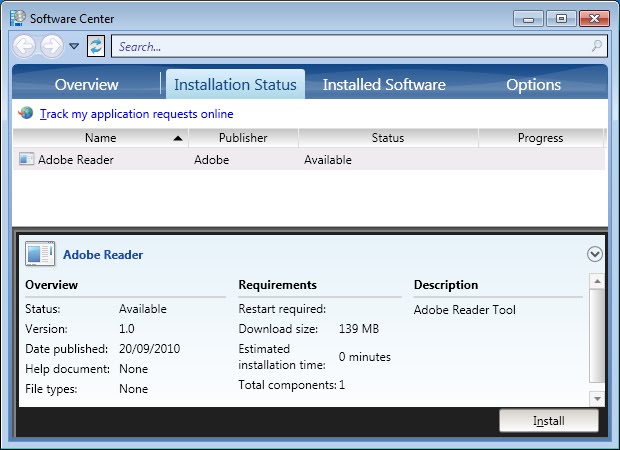Open the Installed Software tab
The image size is (620, 450).
[x=384, y=84]
